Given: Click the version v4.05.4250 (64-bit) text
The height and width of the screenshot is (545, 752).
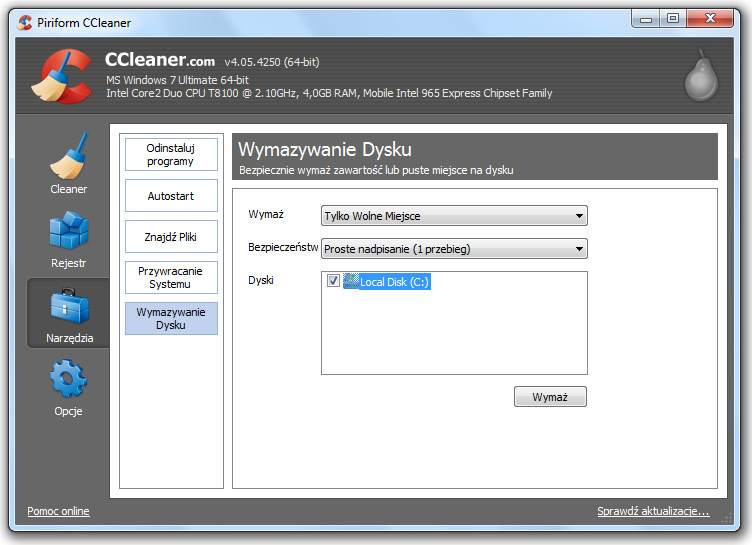Looking at the screenshot, I should click(271, 62).
